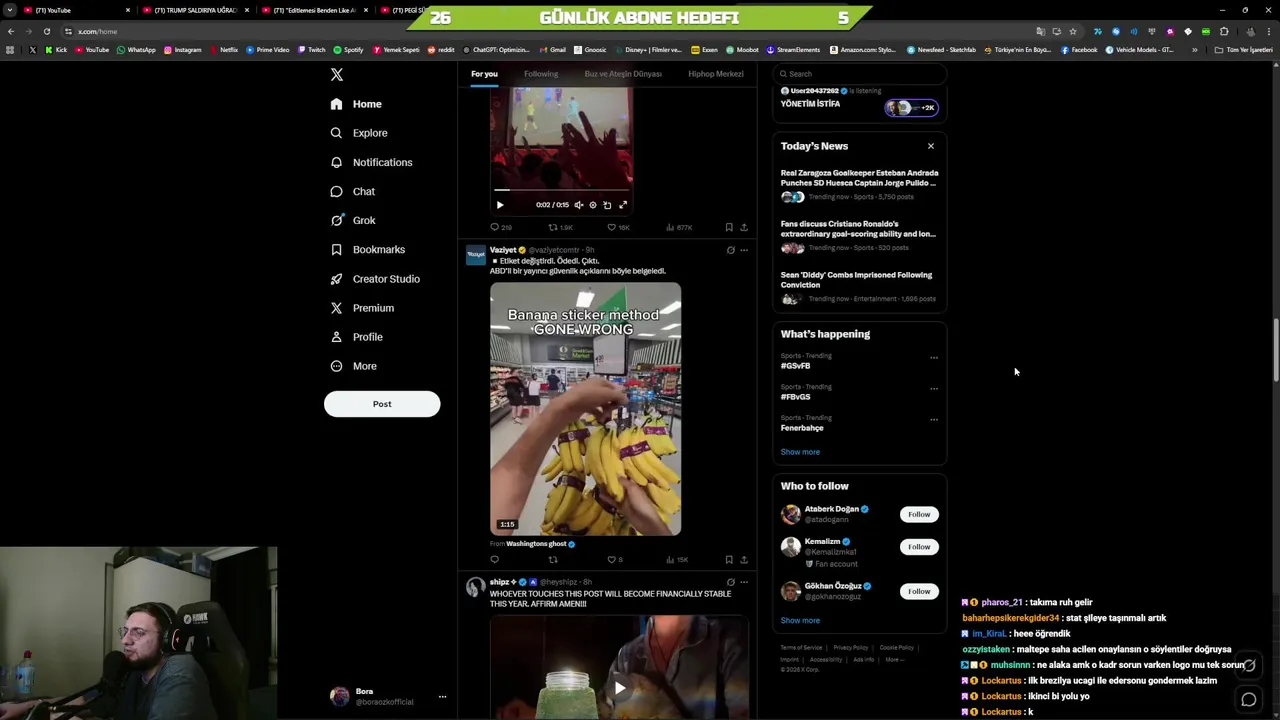Share the football video post
The width and height of the screenshot is (1280, 720).
[743, 227]
